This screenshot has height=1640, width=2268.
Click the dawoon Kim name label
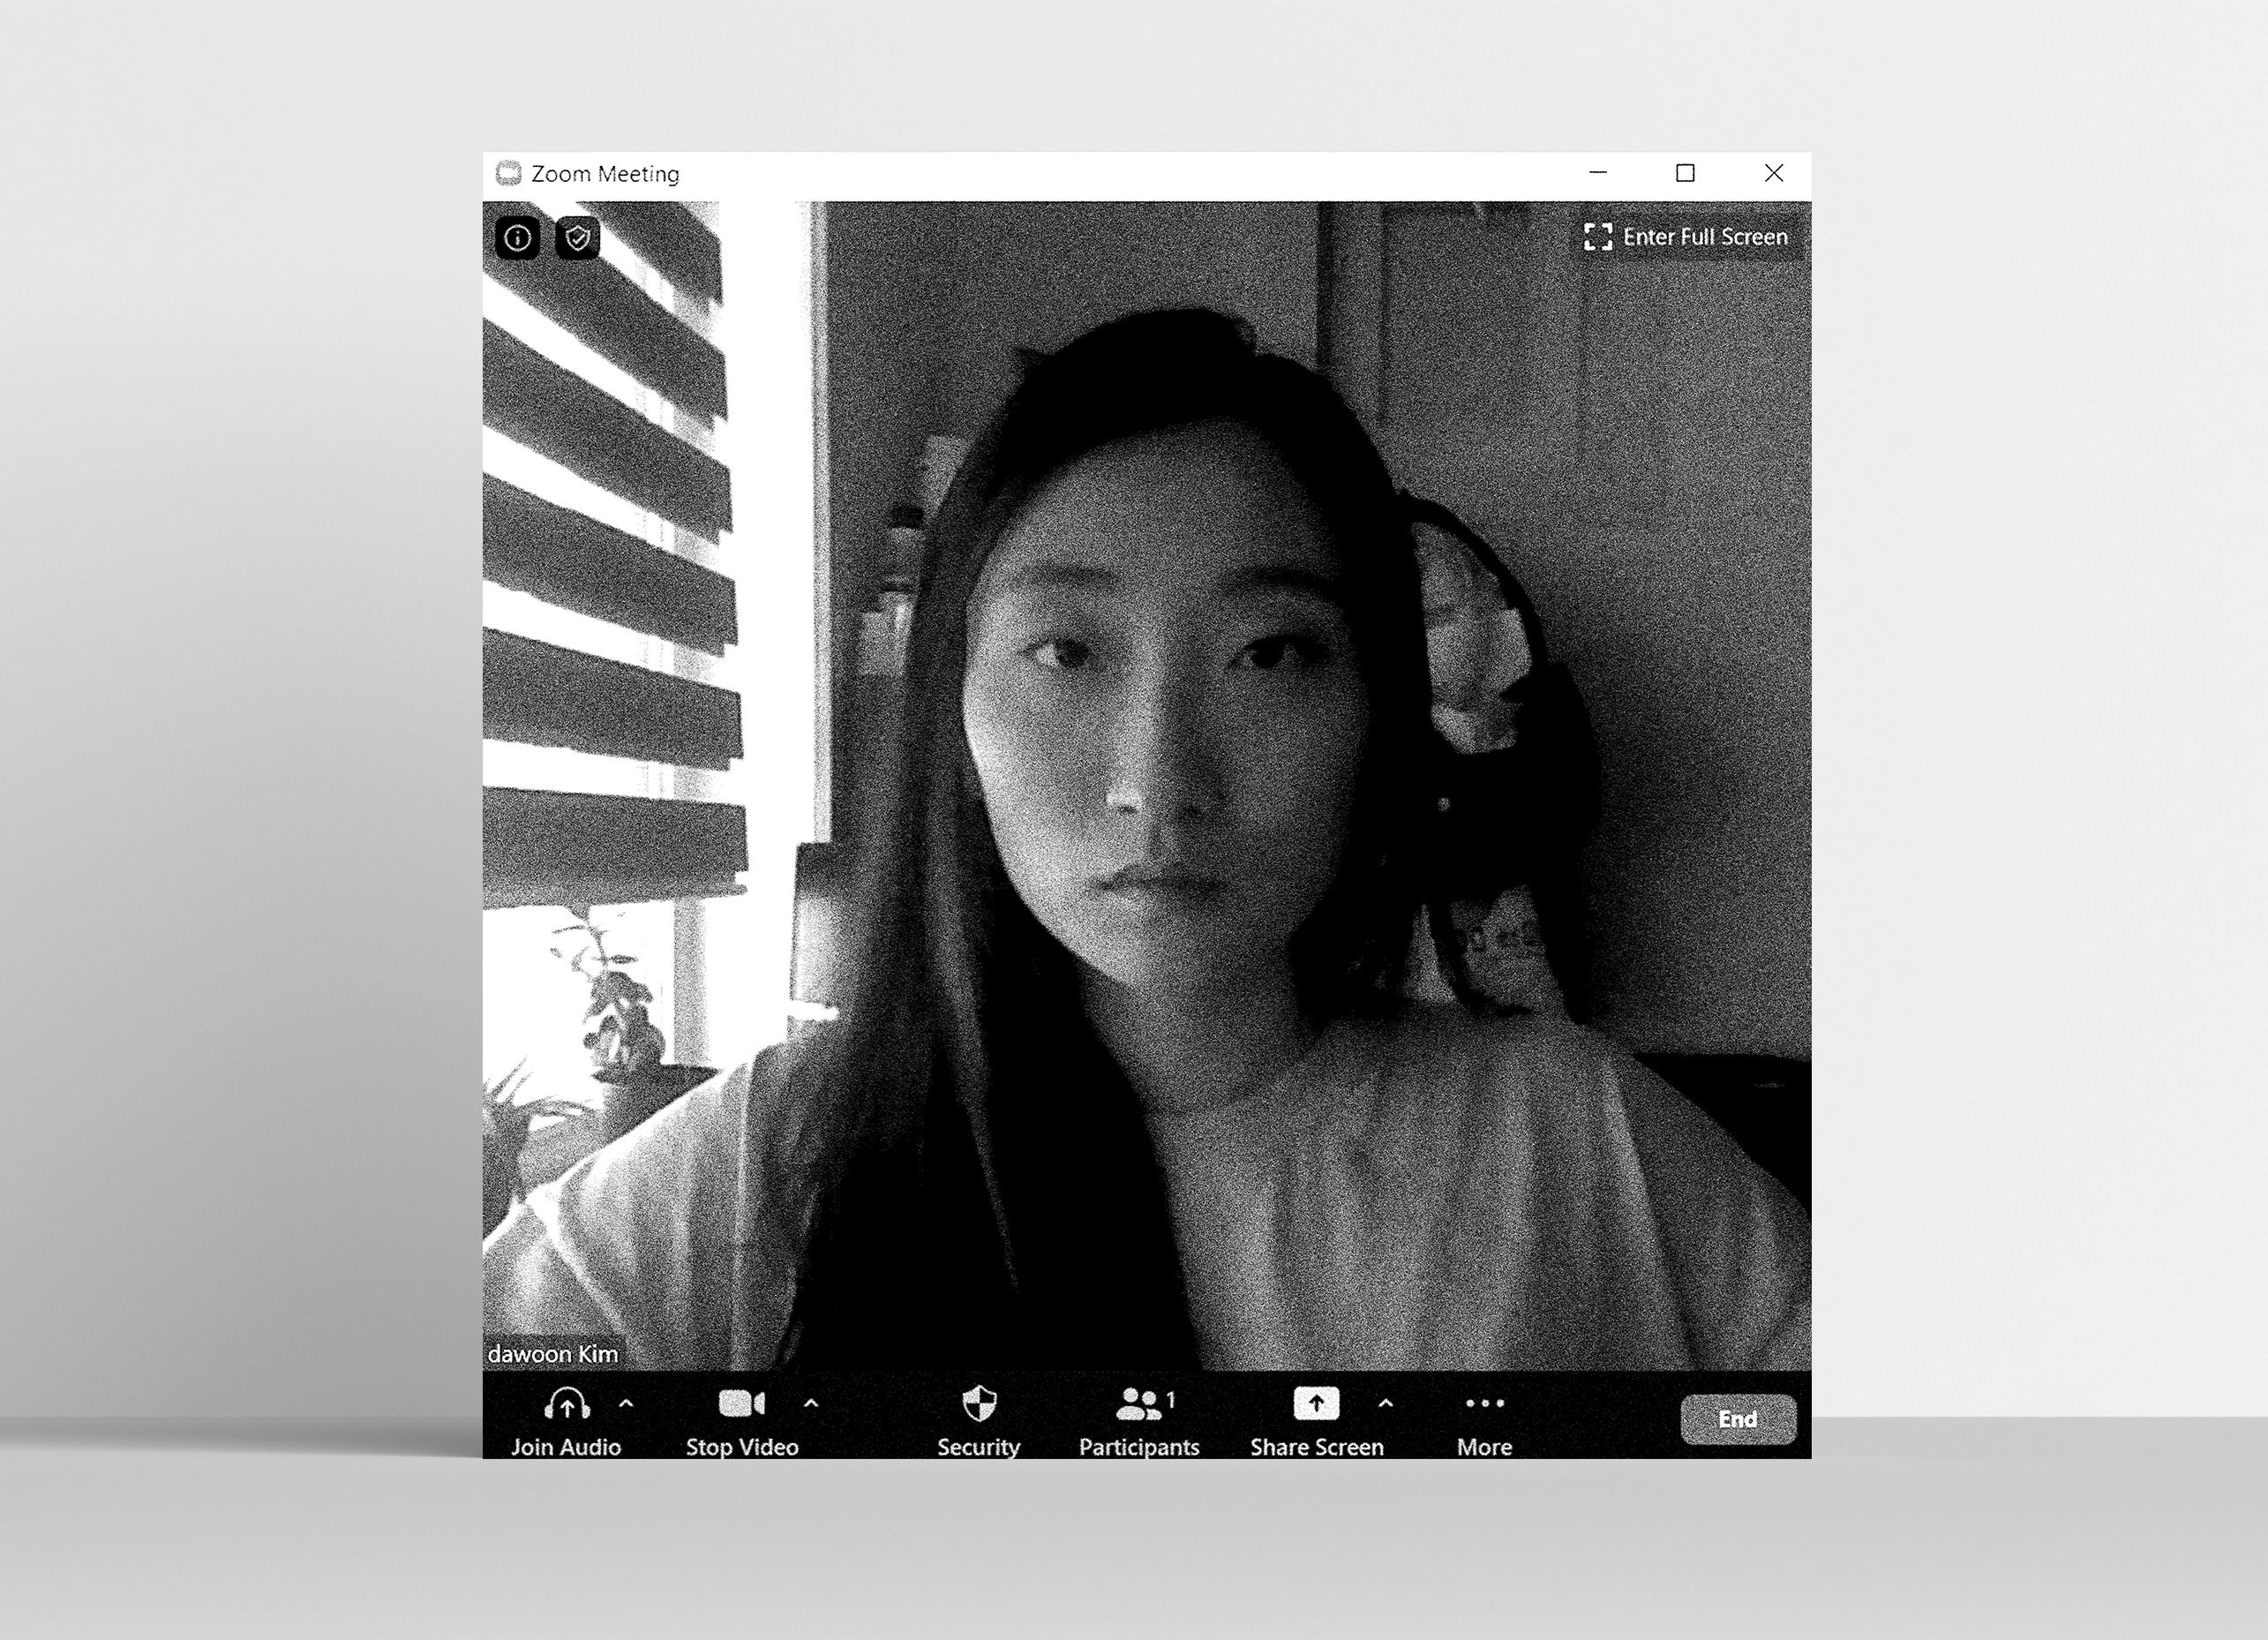pos(553,1354)
